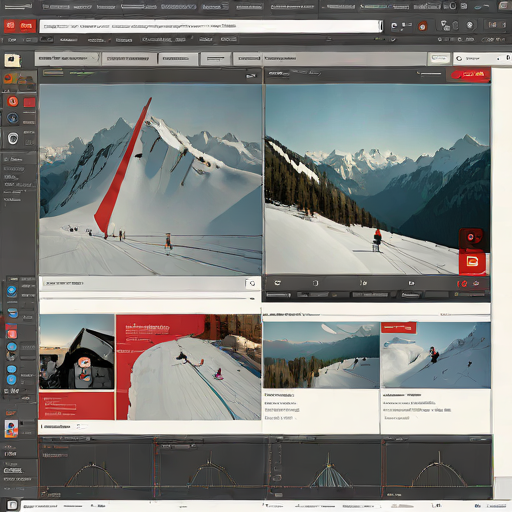This screenshot has width=512, height=512.
Task: Click the light gray button left of the search box
Action: [439, 58]
